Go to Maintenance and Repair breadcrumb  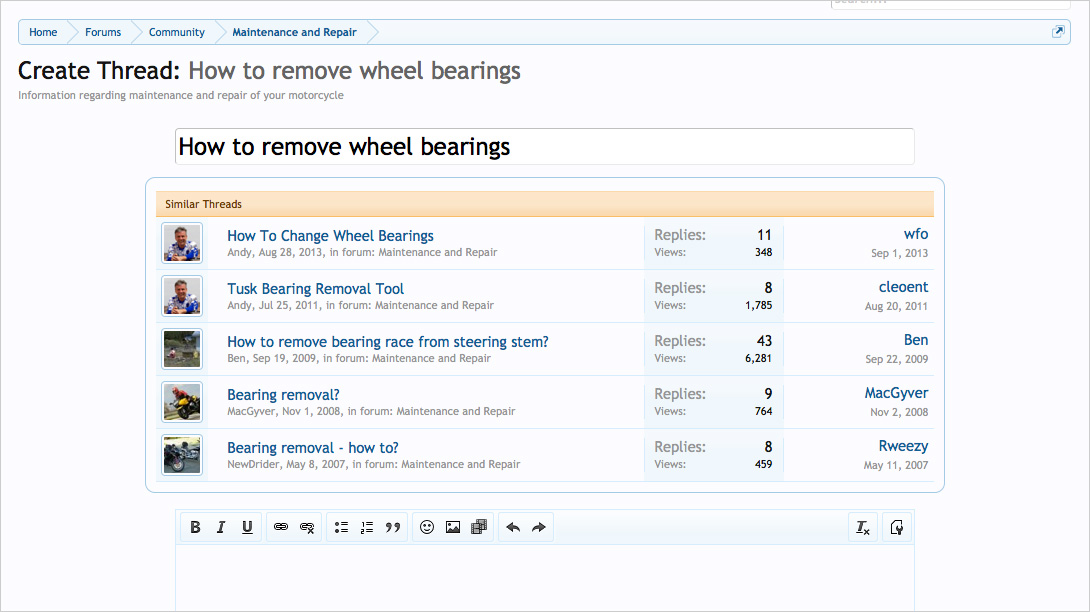pos(294,32)
